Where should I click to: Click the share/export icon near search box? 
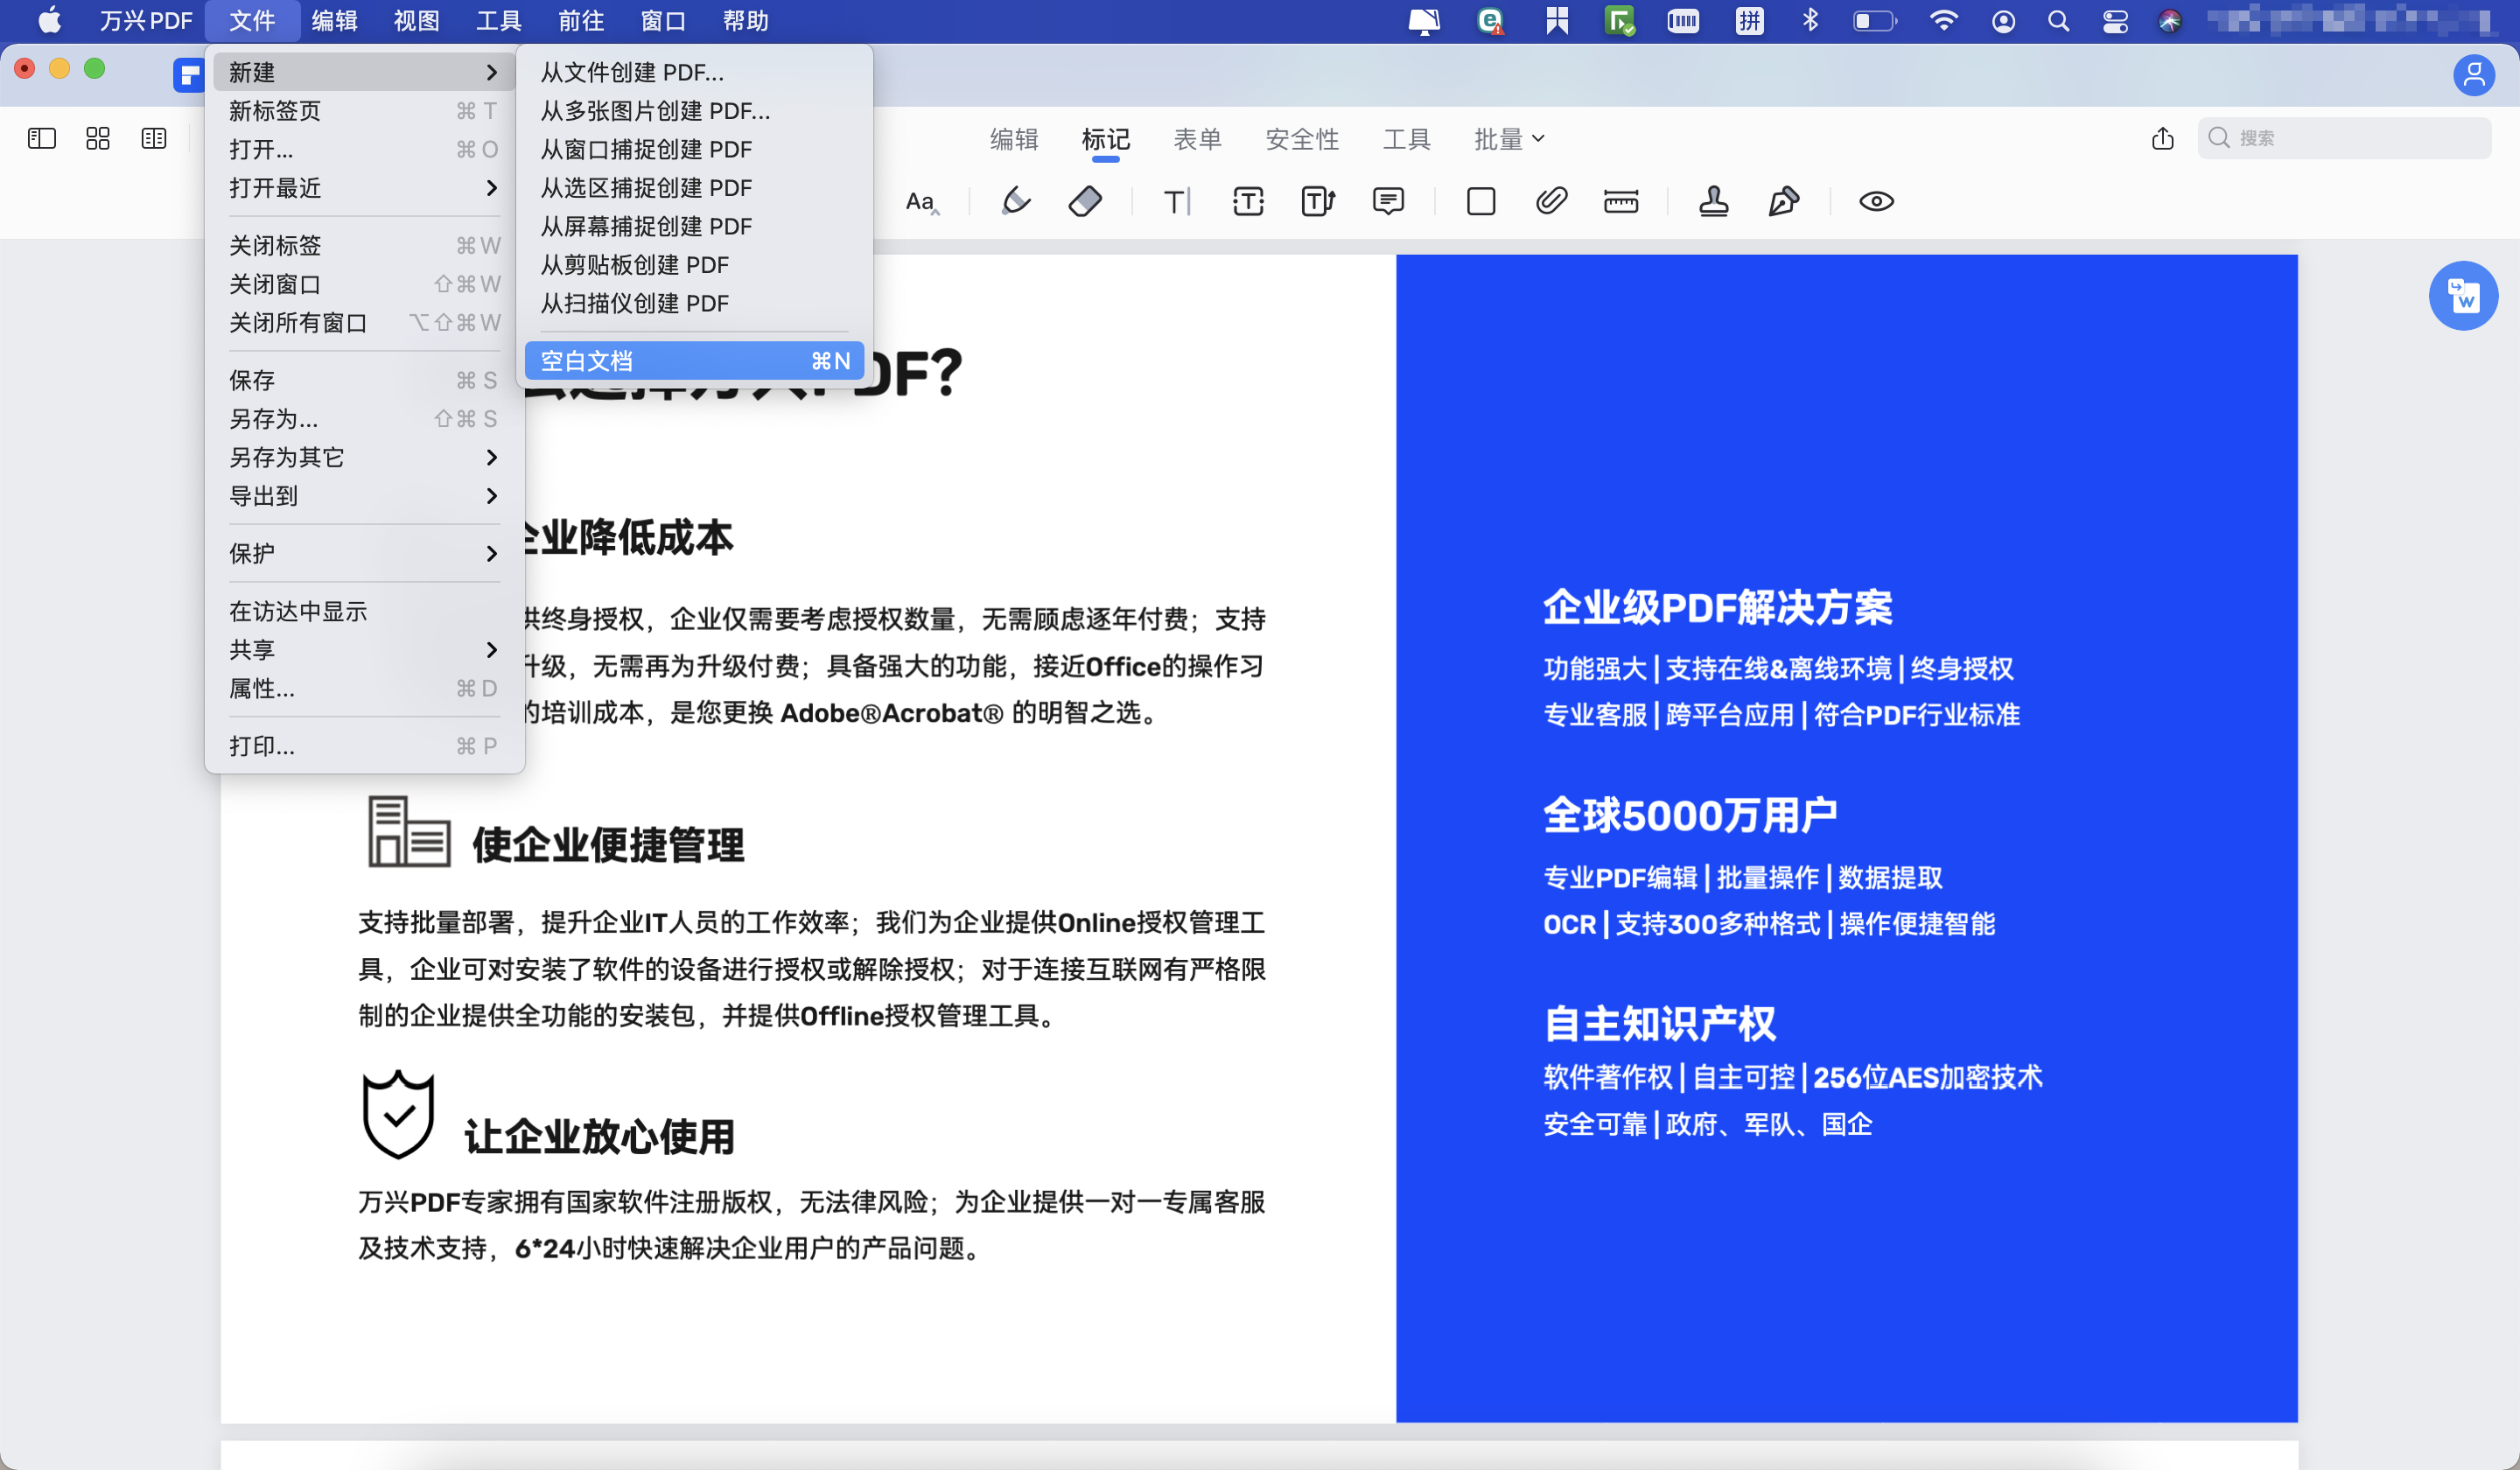point(2162,139)
